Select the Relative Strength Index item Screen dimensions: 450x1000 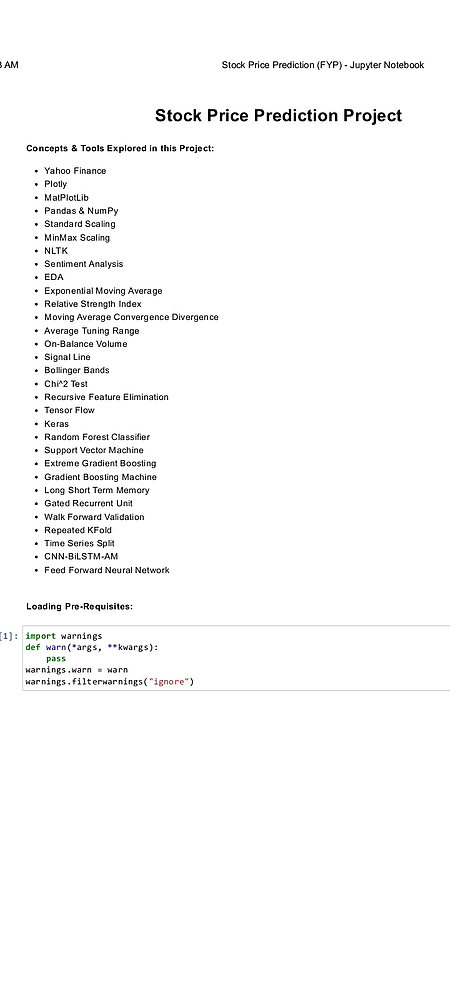click(x=92, y=304)
